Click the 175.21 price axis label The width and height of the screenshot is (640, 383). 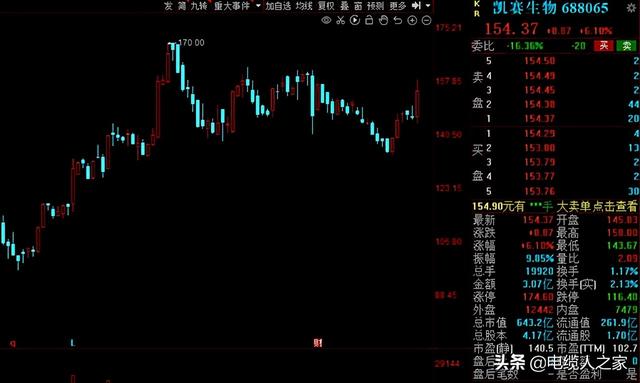pos(449,28)
